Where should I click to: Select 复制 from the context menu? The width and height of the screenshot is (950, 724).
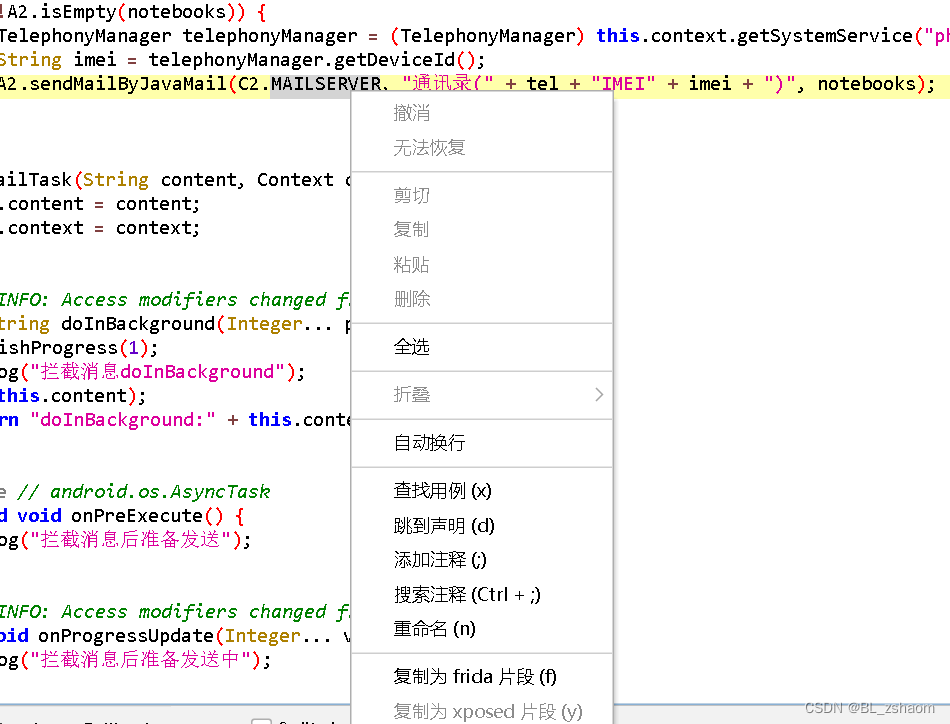(482, 230)
